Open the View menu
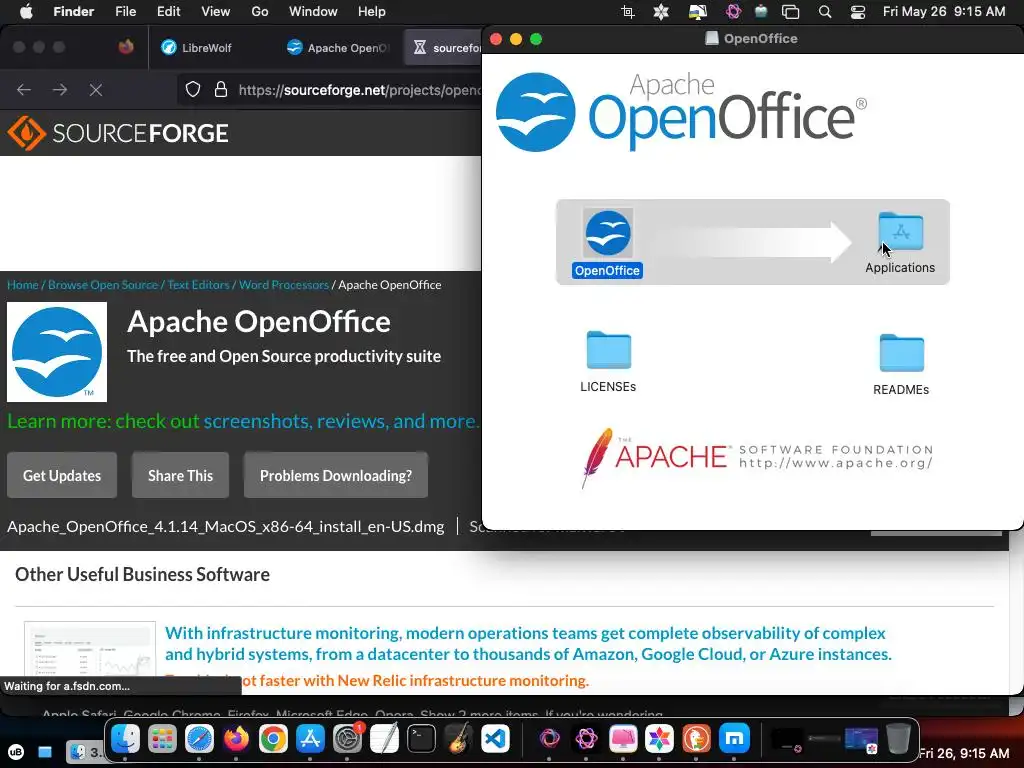The height and width of the screenshot is (768, 1024). [x=216, y=12]
